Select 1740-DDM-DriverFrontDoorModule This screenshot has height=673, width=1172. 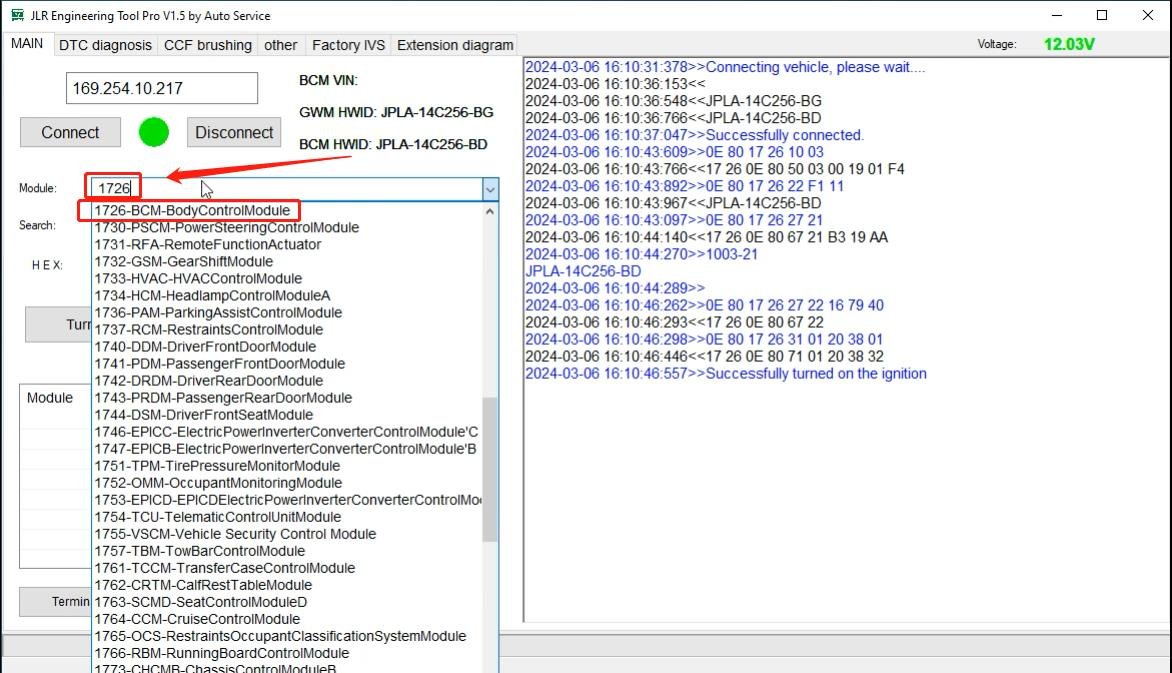coord(287,346)
